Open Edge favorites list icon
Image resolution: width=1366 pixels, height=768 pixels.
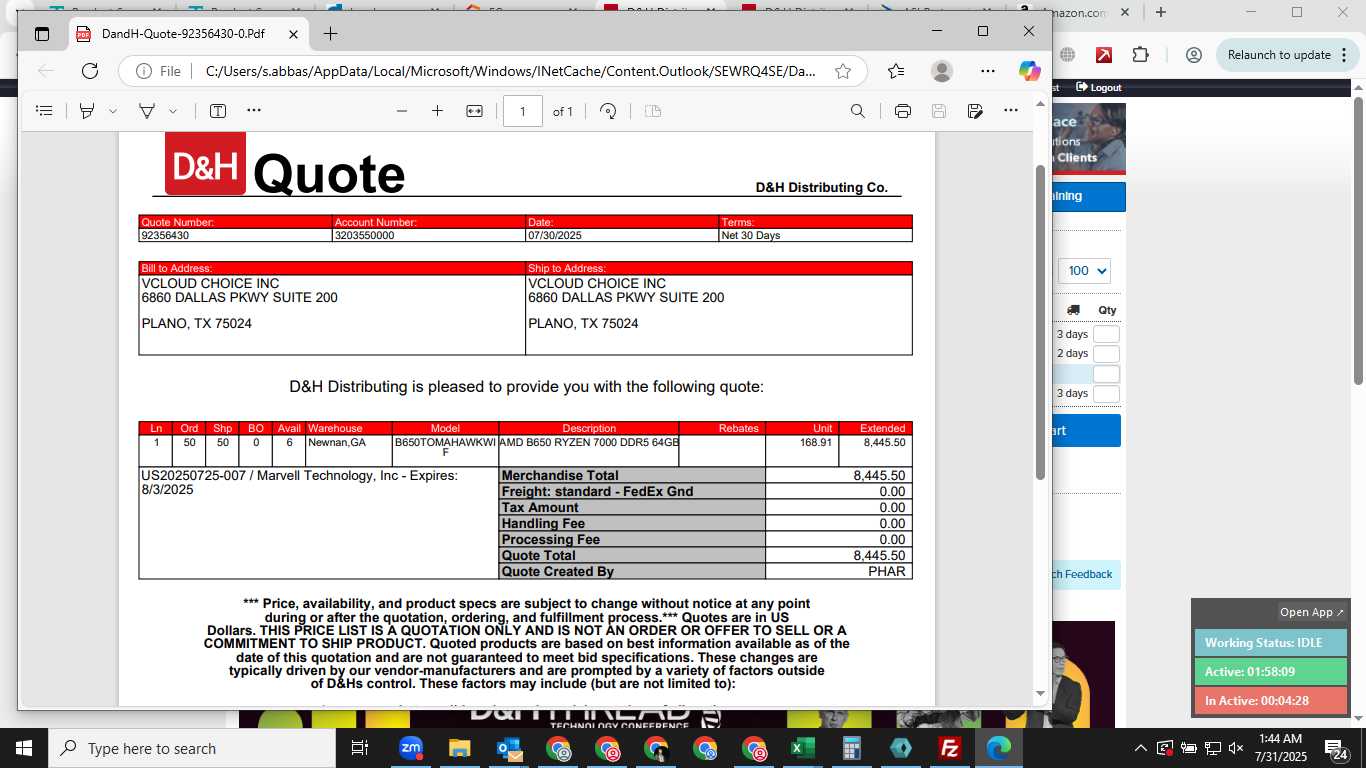(896, 71)
